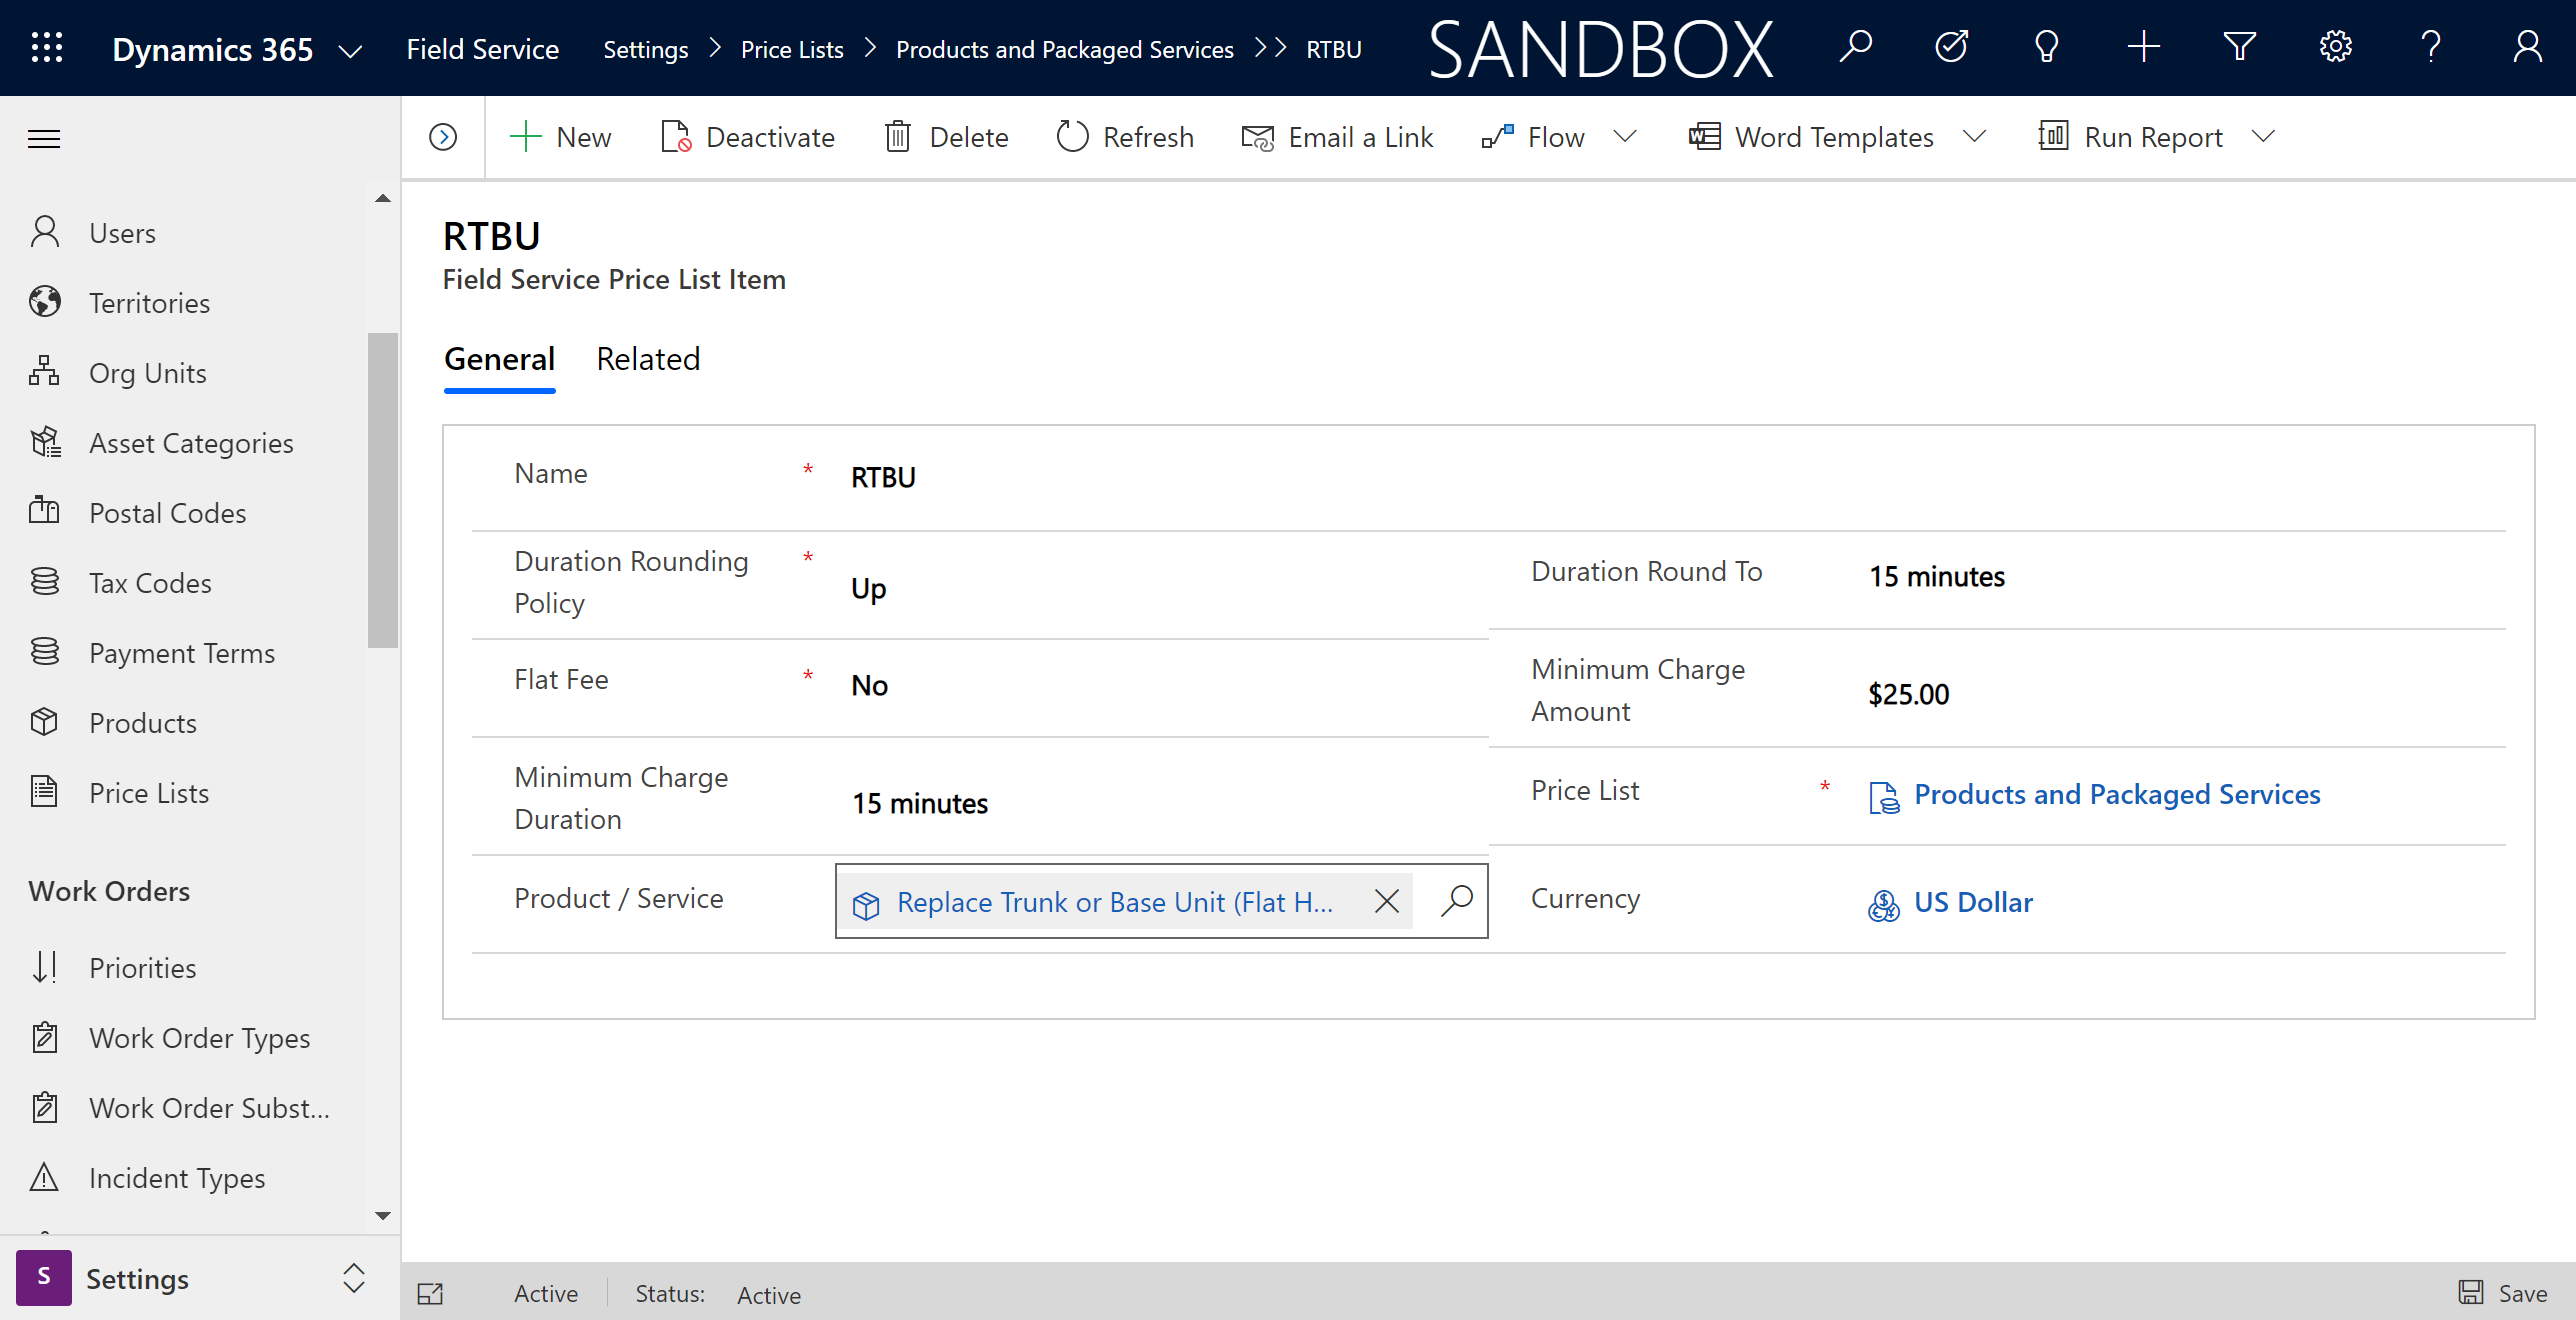Switch to the General tab
Viewport: 2576px width, 1320px height.
point(500,357)
